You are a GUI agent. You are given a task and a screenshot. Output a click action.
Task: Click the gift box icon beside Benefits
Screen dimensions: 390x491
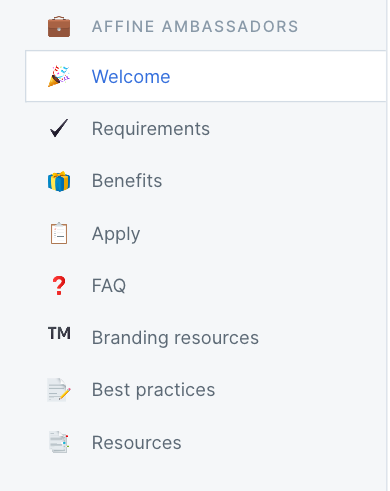coord(59,181)
